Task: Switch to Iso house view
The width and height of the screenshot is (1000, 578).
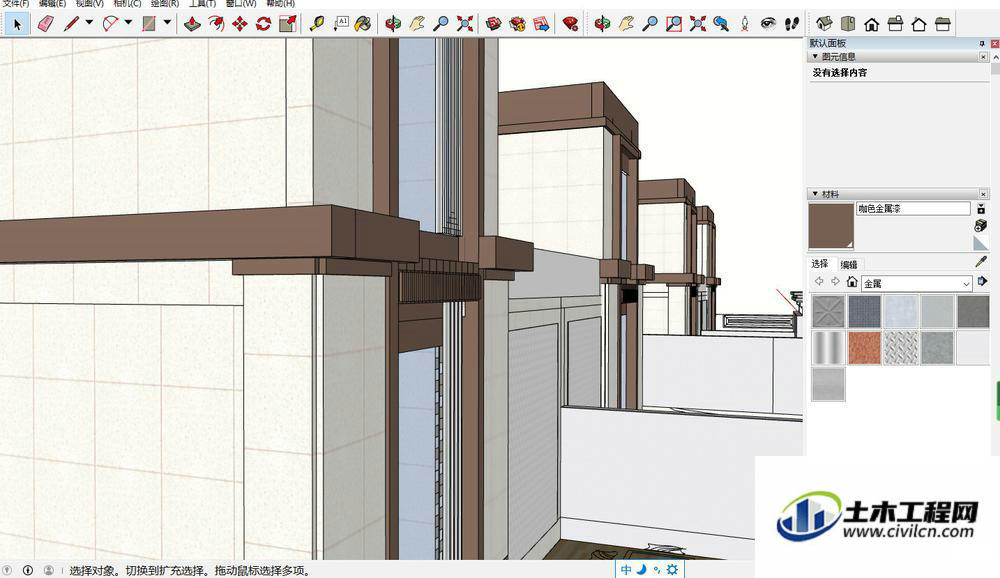Action: pos(824,24)
